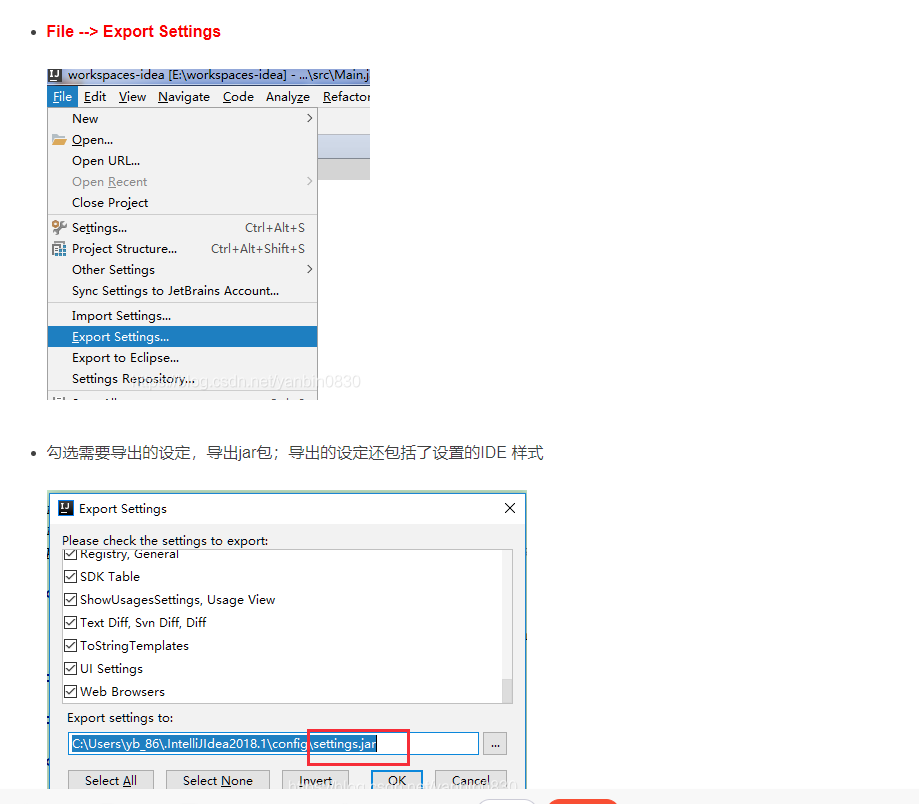Open the Code menu

tap(238, 97)
